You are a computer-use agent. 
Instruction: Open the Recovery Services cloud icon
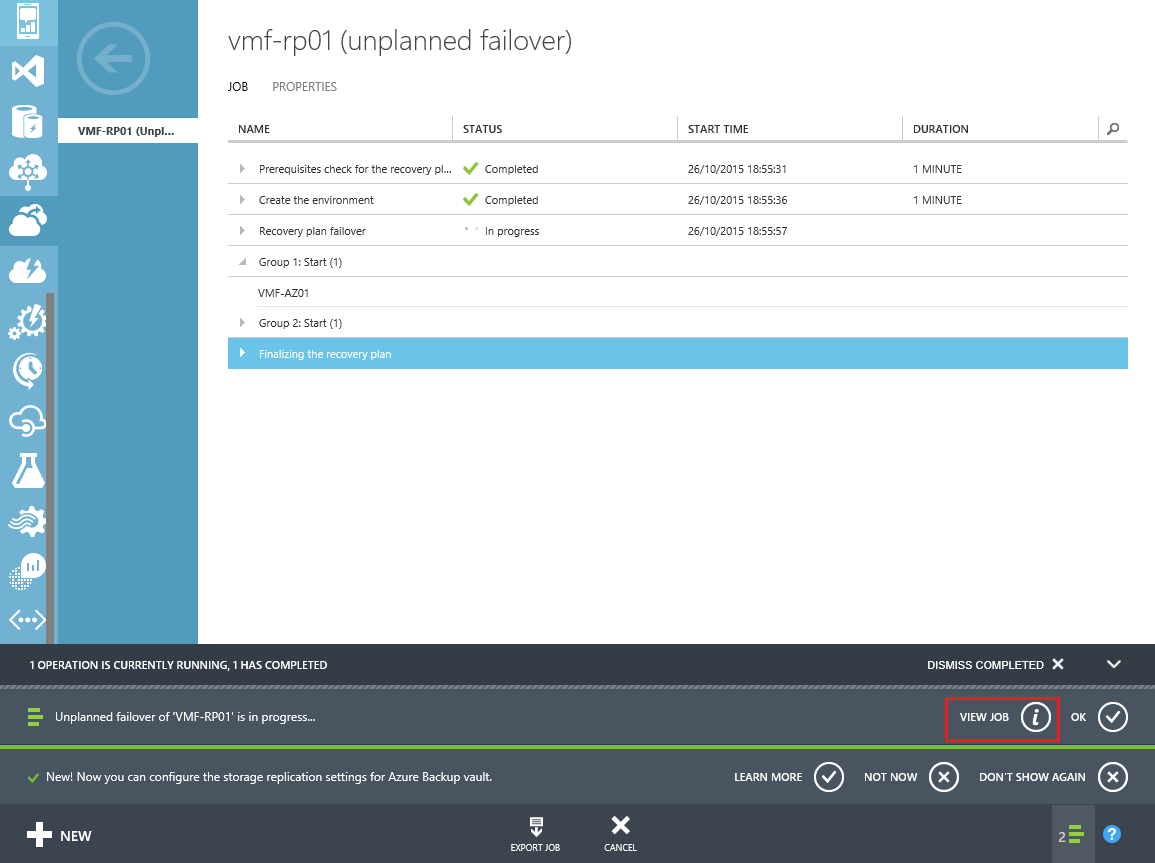coord(28,221)
